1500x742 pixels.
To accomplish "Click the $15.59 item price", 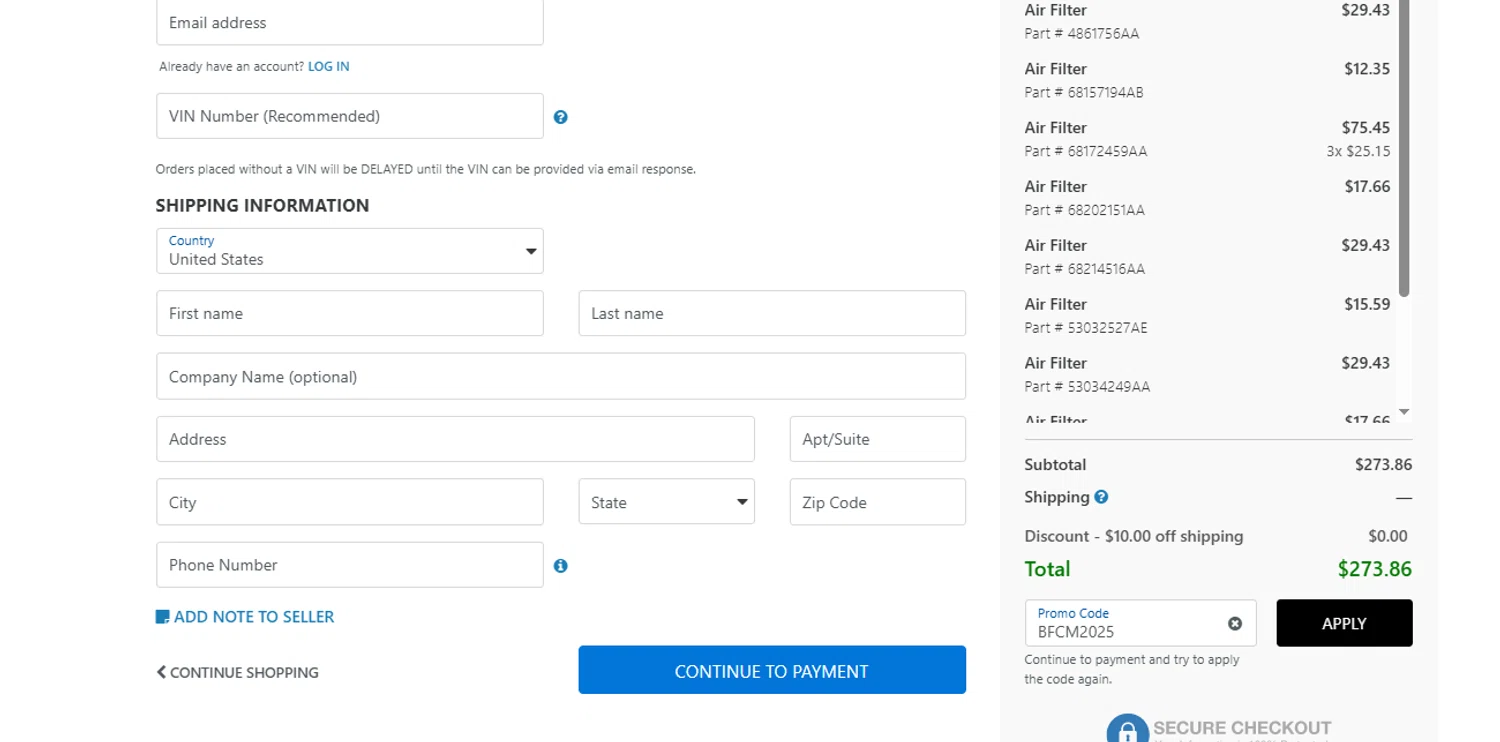I will point(1367,304).
